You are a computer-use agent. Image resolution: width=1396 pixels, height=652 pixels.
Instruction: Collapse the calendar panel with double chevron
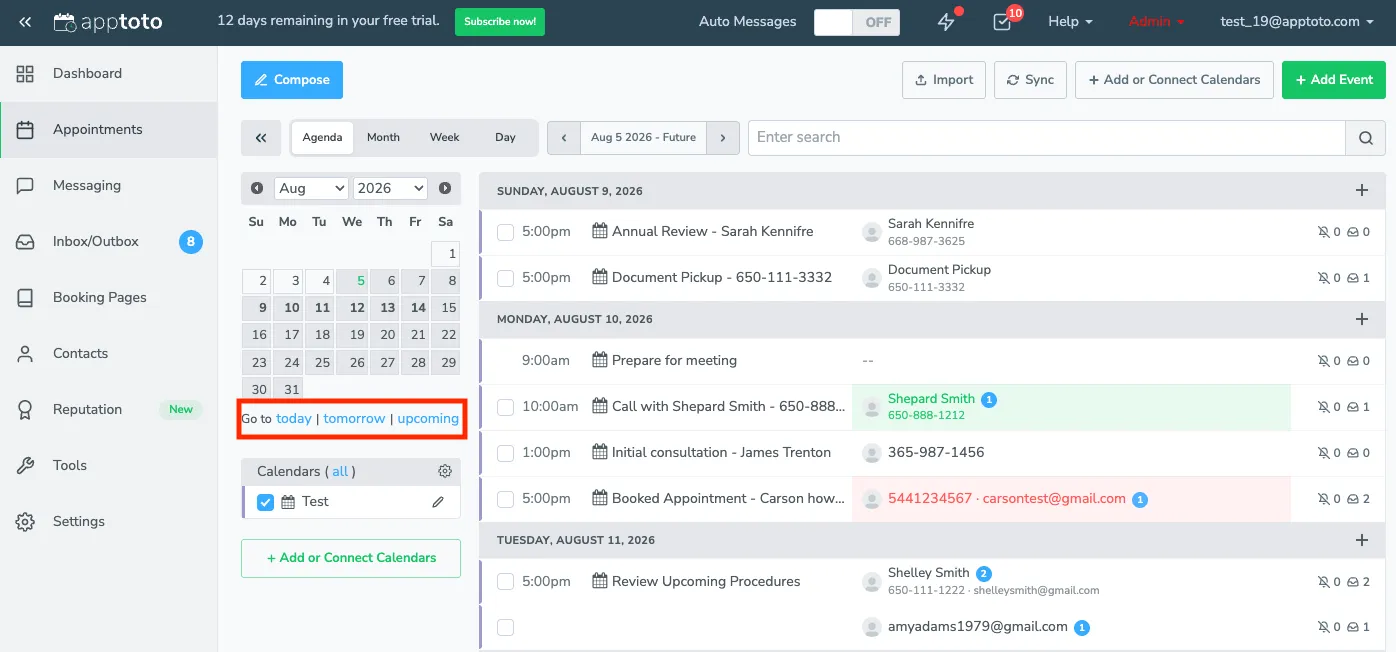pos(261,138)
